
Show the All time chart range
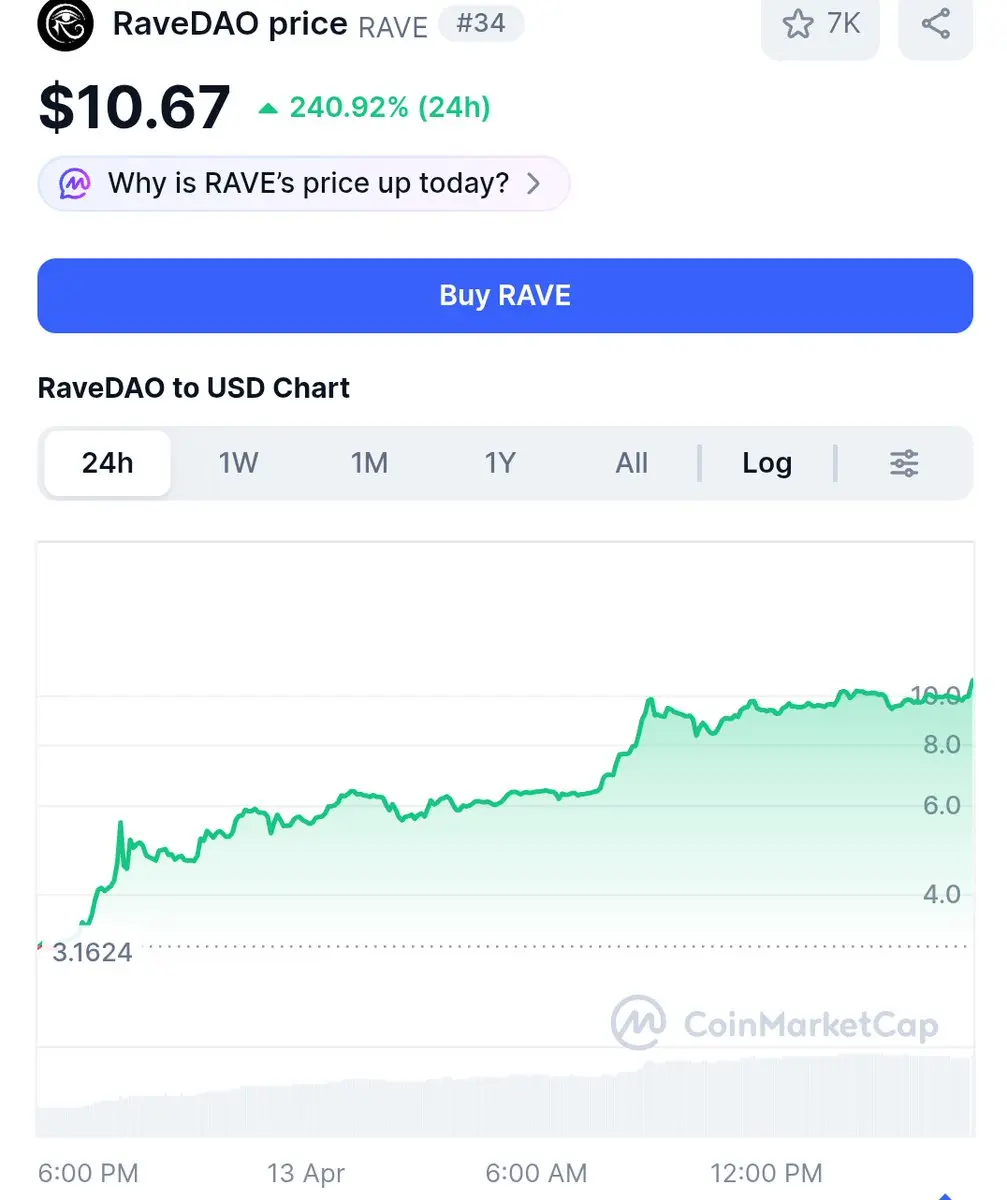[x=631, y=463]
